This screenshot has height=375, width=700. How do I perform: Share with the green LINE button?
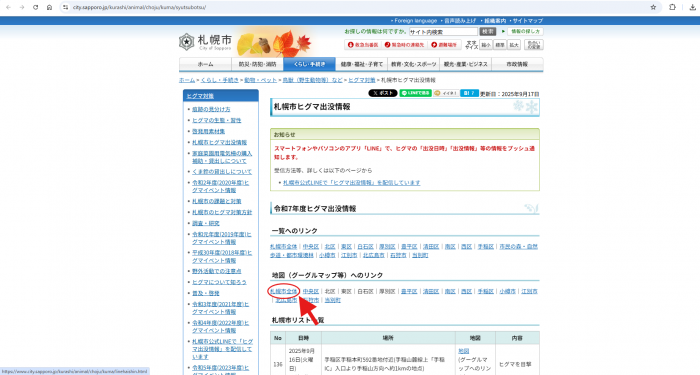pyautogui.click(x=415, y=93)
